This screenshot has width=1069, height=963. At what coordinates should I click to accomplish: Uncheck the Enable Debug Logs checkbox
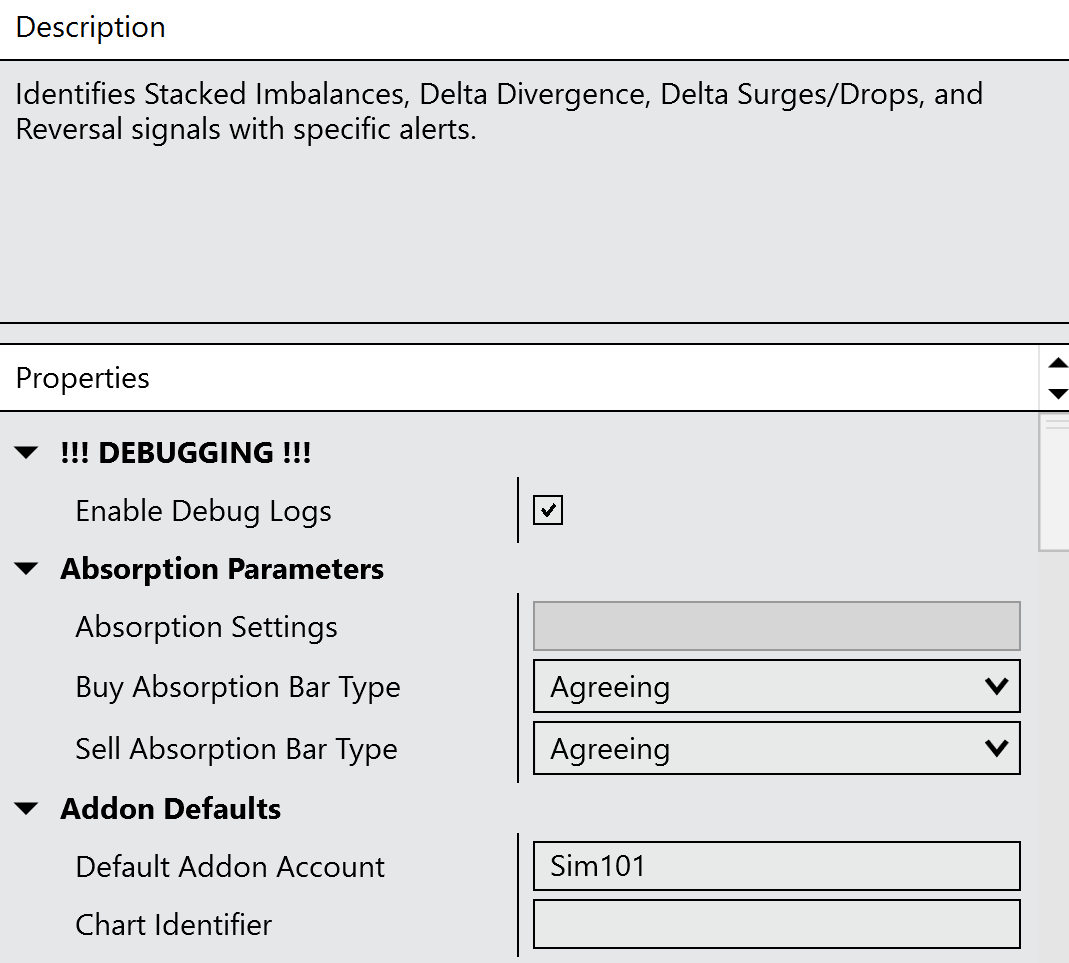pyautogui.click(x=548, y=511)
